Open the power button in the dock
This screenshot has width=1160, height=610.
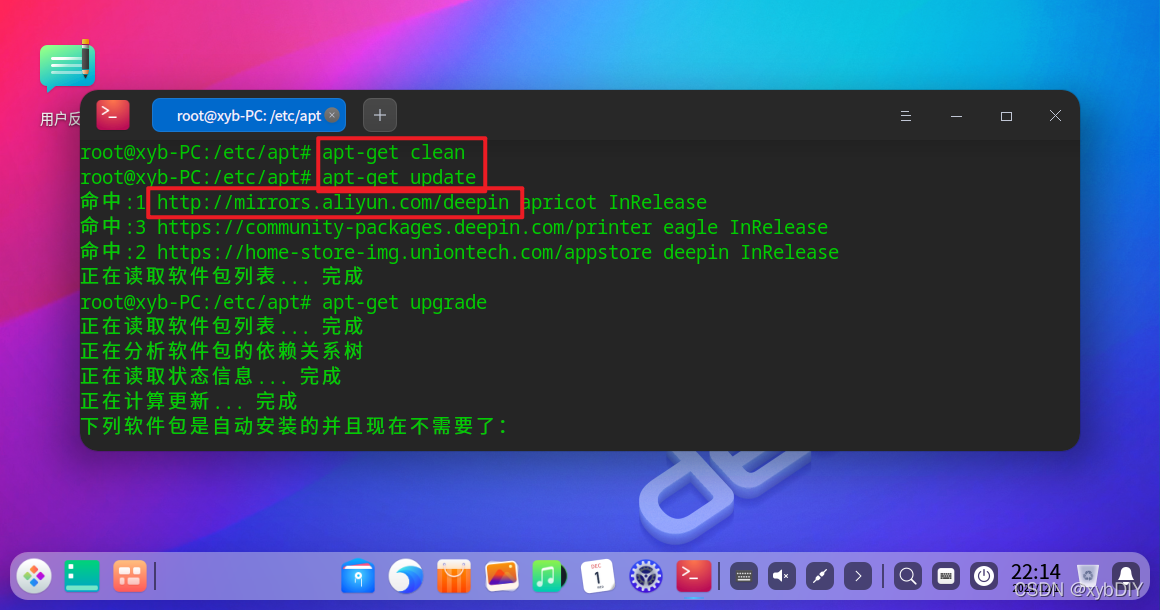pos(984,576)
